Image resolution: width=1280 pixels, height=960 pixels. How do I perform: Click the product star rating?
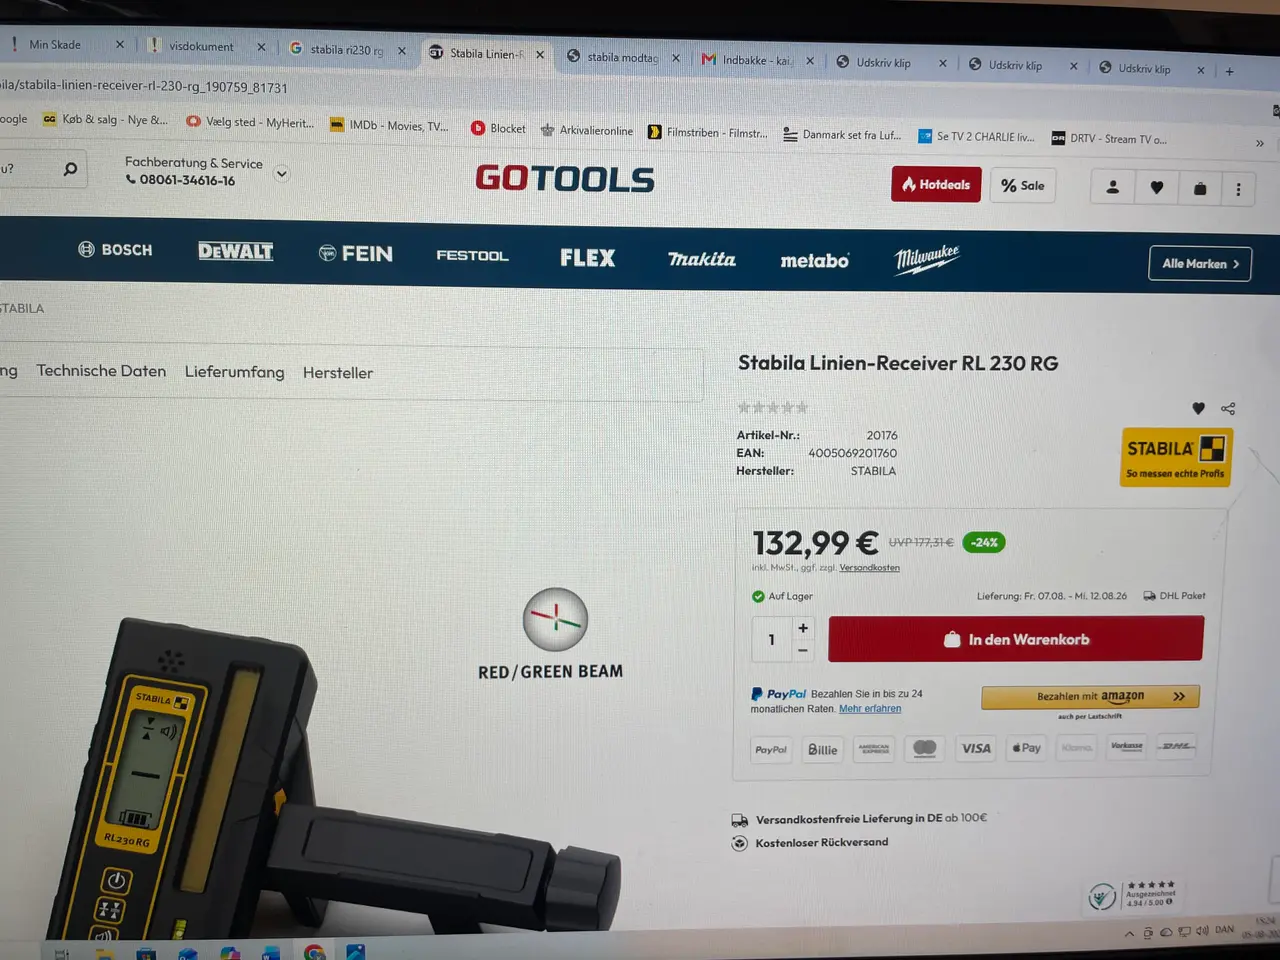772,407
